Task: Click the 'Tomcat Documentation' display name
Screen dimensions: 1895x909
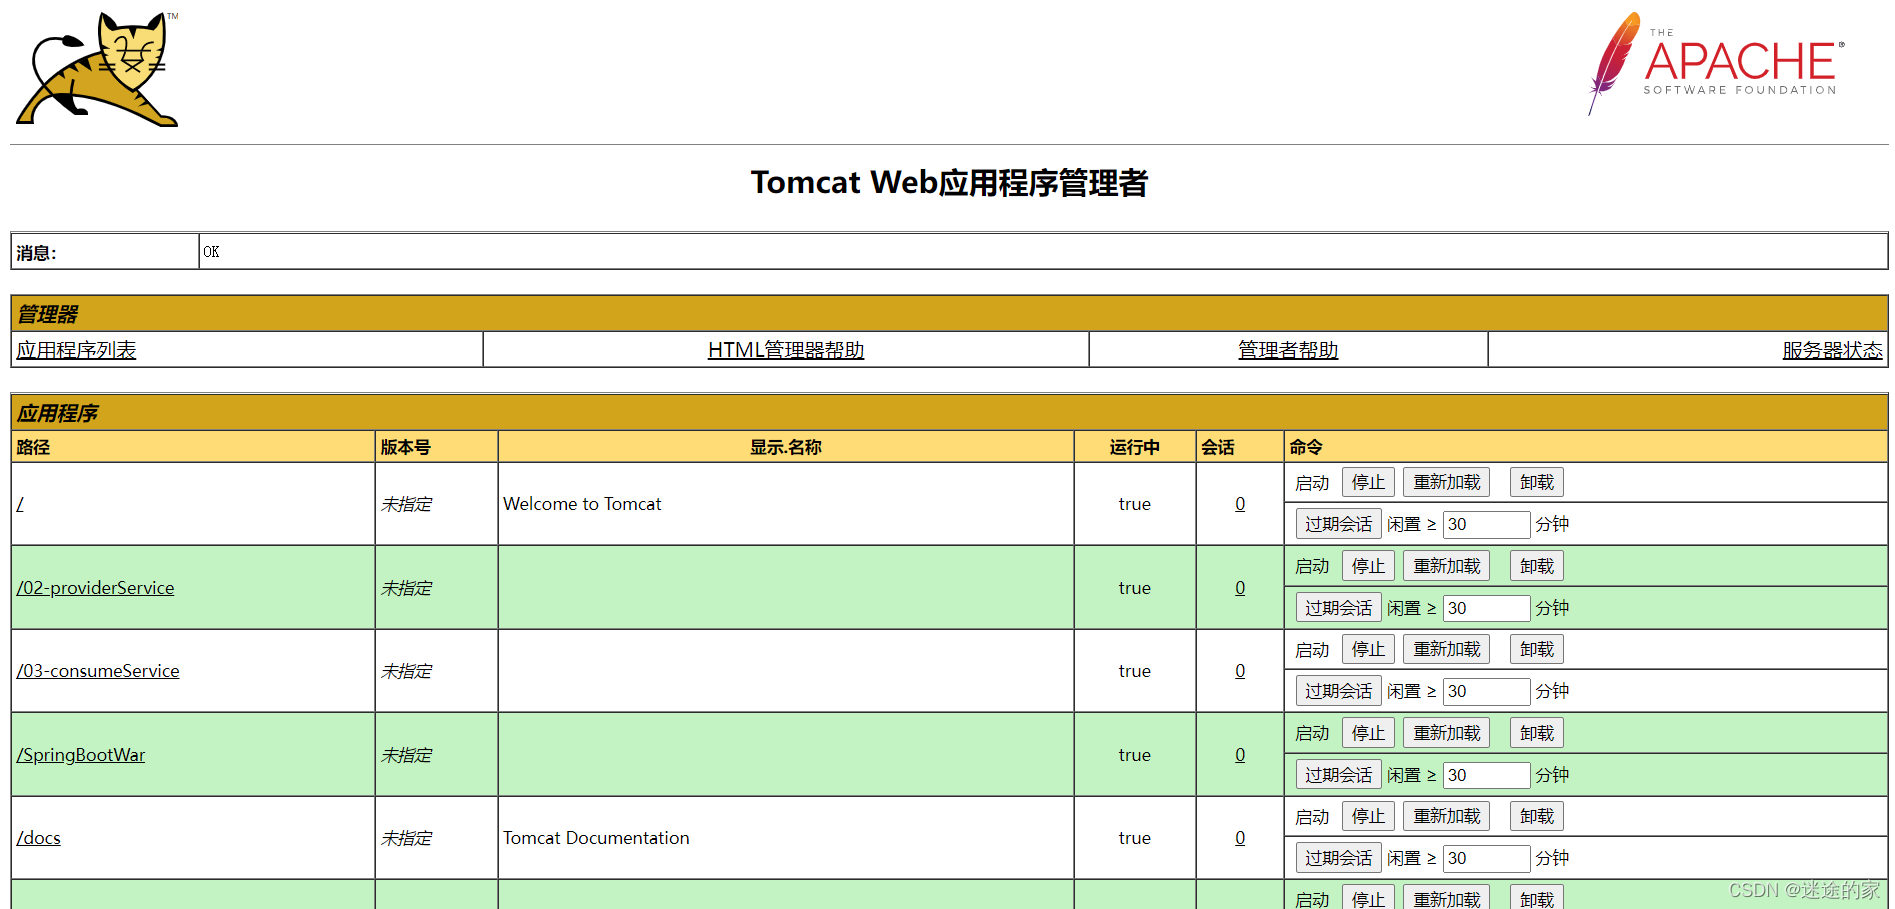Action: (x=596, y=838)
